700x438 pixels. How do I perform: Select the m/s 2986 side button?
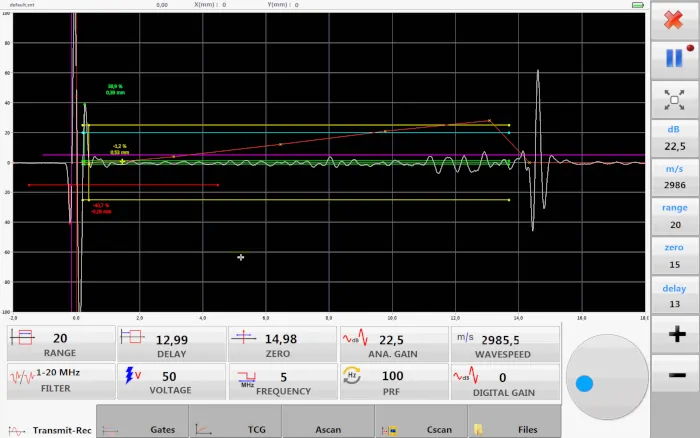[x=674, y=177]
